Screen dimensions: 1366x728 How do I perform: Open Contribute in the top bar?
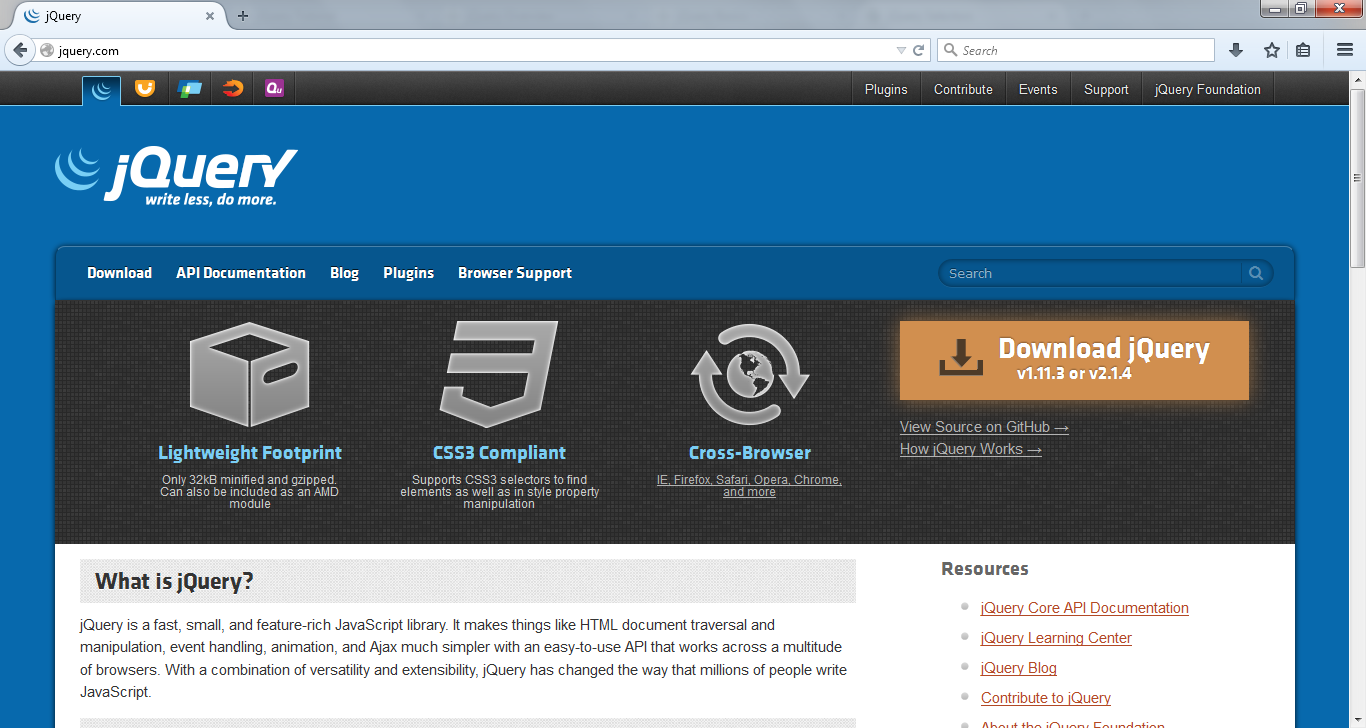pyautogui.click(x=963, y=89)
